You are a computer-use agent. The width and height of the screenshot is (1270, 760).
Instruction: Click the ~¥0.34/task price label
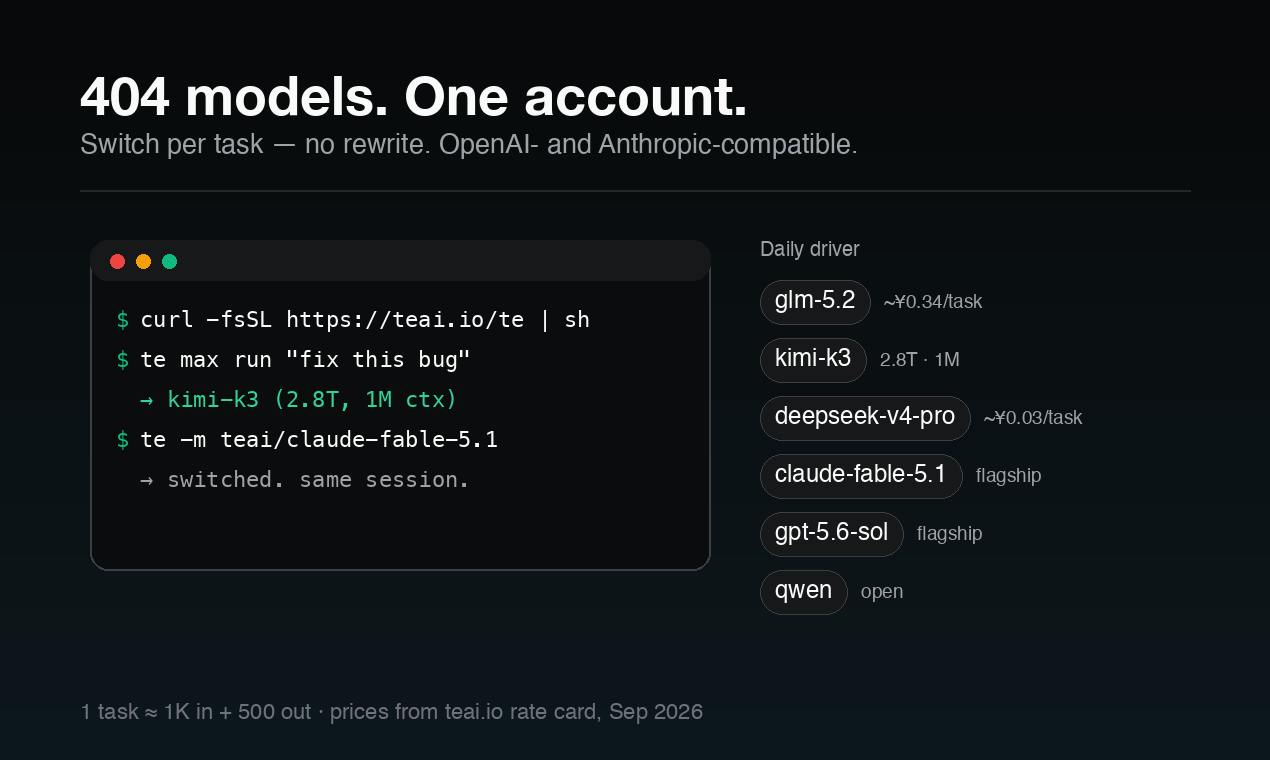(x=933, y=302)
